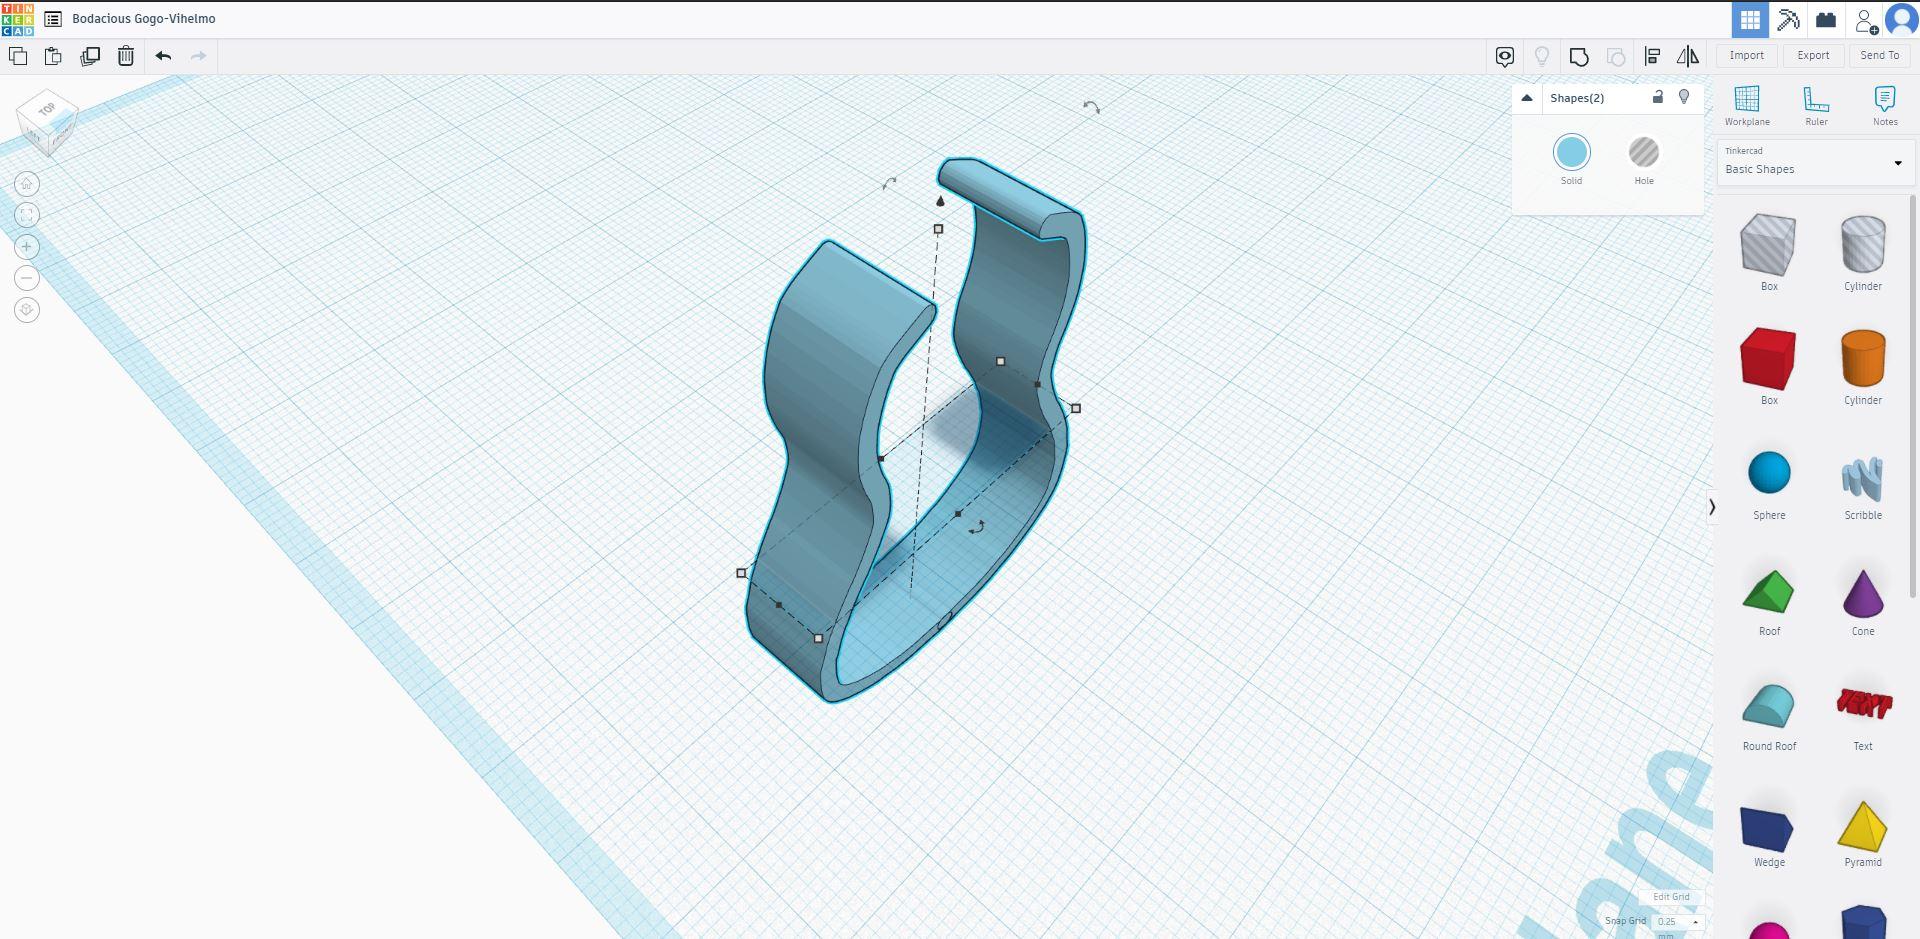Click the Ungroup icon

(1616, 57)
